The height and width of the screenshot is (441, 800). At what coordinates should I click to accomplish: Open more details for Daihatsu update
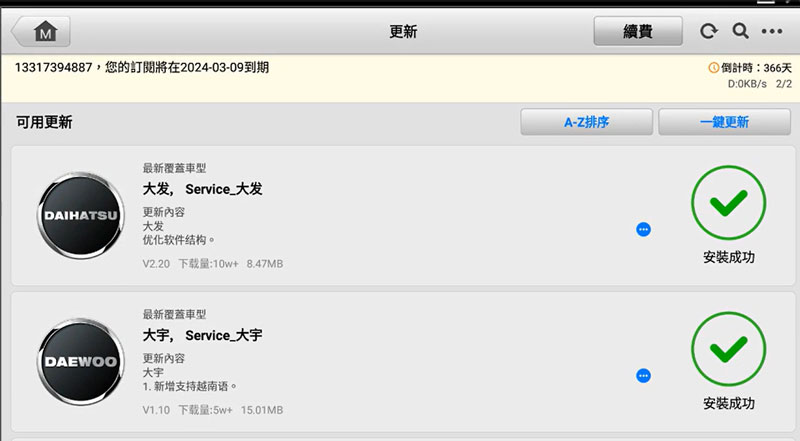(x=643, y=230)
